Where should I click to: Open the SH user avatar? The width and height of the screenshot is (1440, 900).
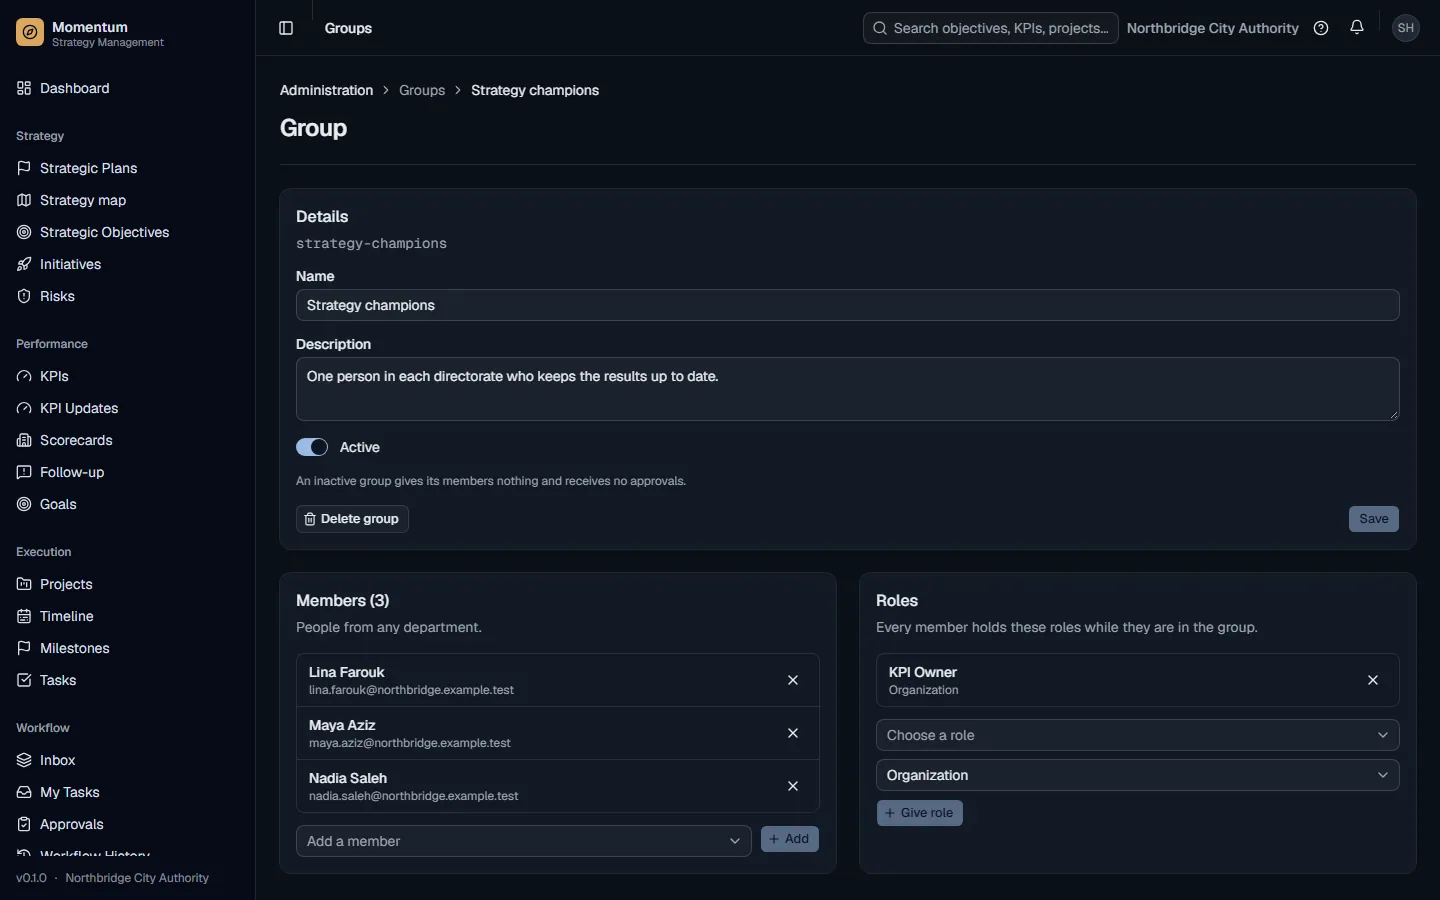[1406, 28]
